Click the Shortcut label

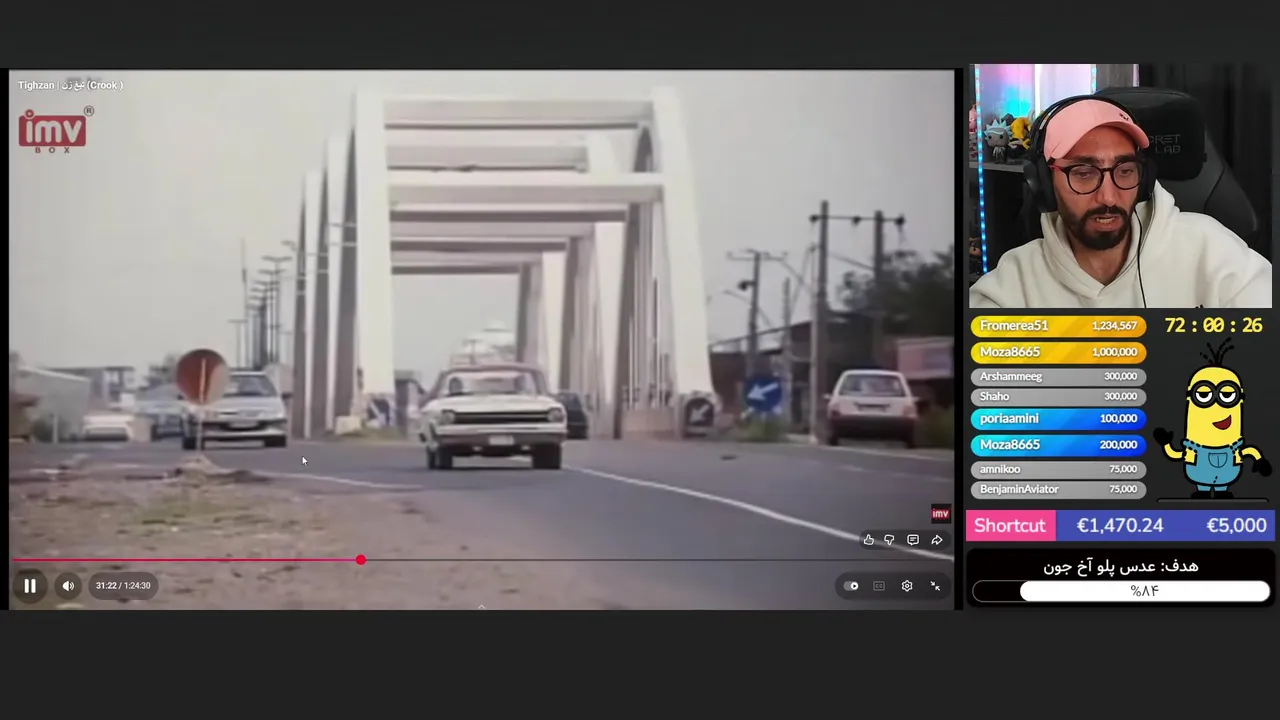pos(1009,526)
